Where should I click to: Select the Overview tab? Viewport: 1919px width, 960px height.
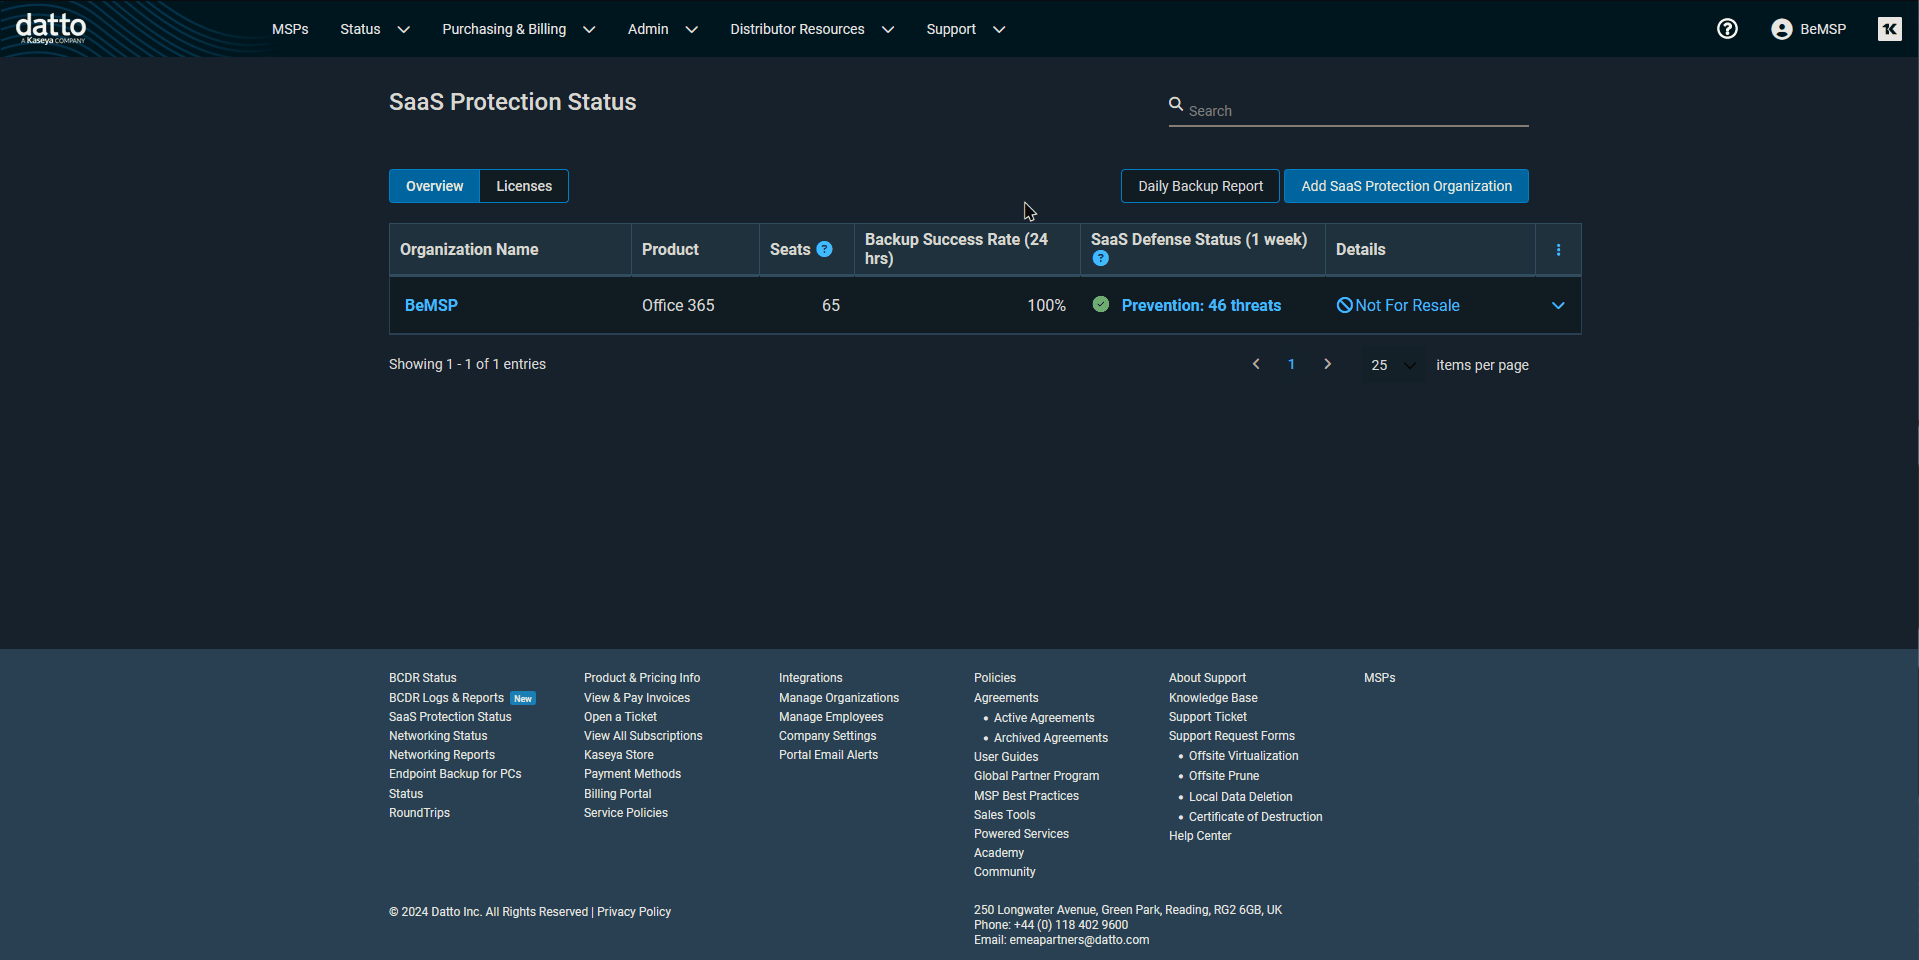(434, 186)
